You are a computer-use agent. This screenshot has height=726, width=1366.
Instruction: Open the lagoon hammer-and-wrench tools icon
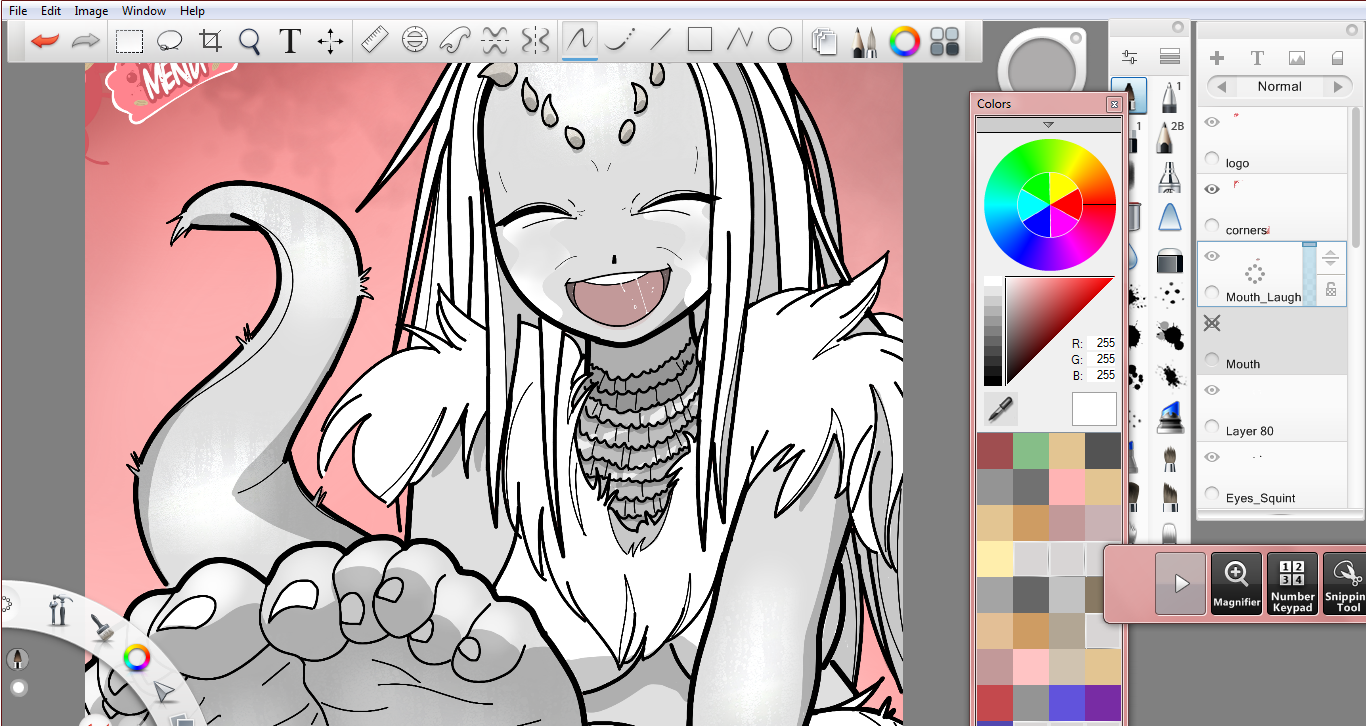point(59,610)
